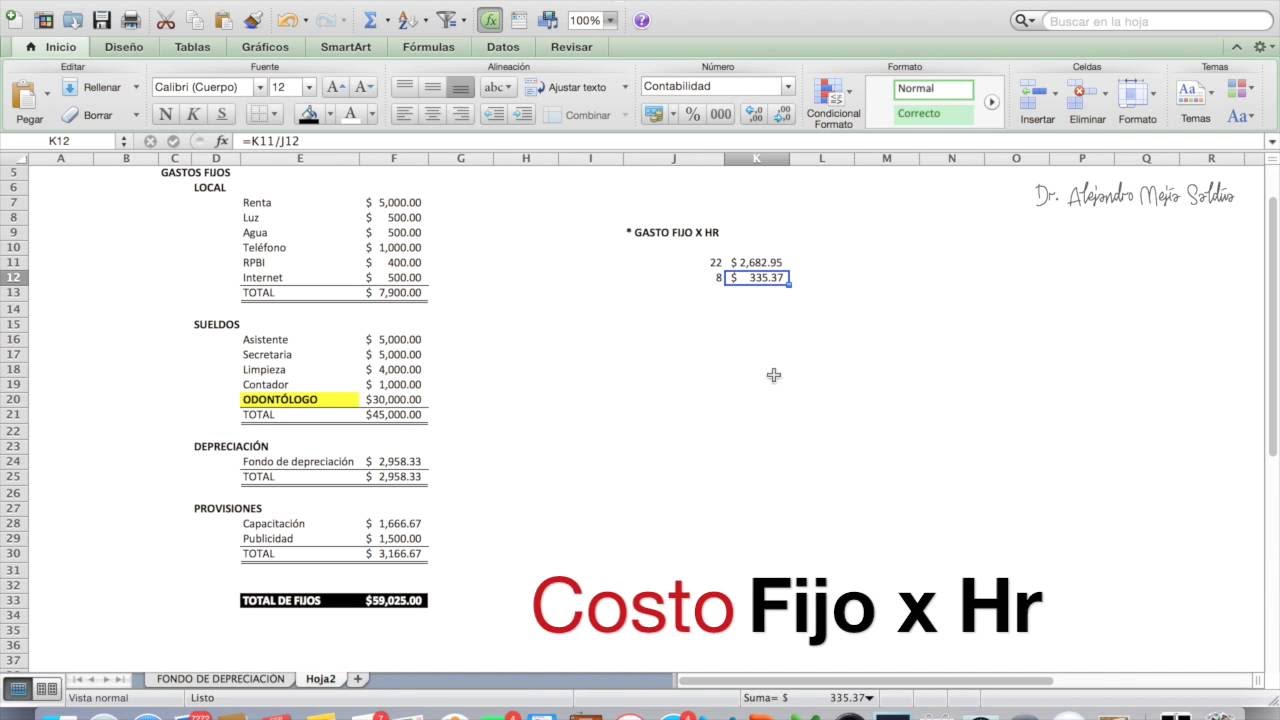Open the Ajustar texto dropdown arrow
Screen dimensions: 1280x720
(625, 87)
